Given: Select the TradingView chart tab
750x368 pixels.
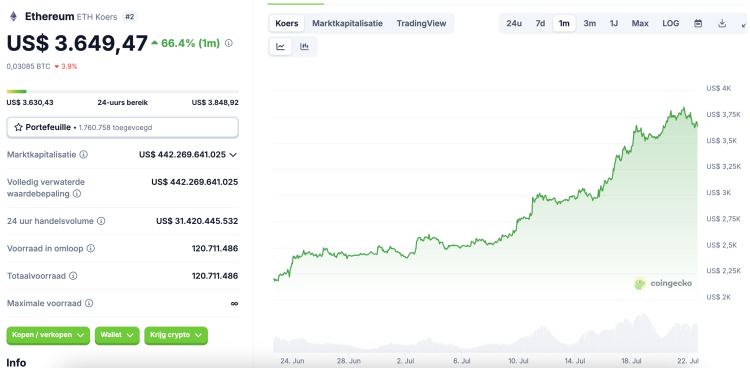Looking at the screenshot, I should [421, 23].
